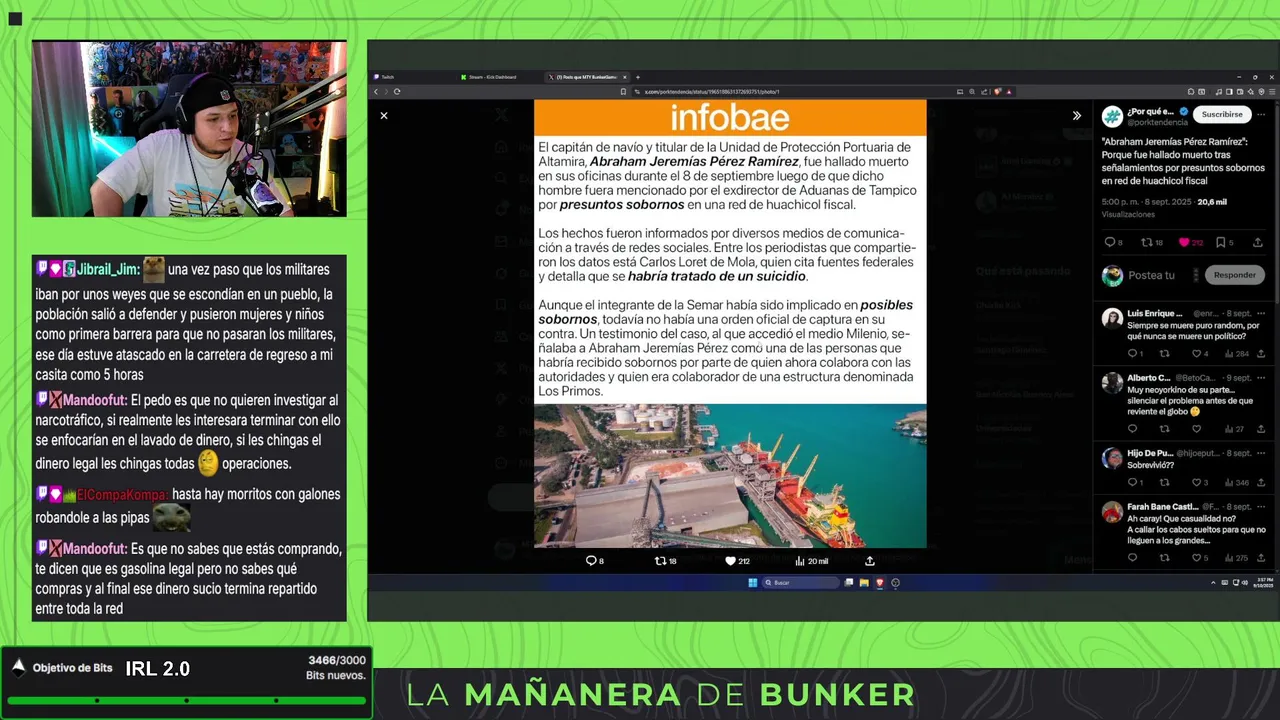Collapse the side panel with the double-chevron icon
Screen dimensions: 1280x720
click(x=1077, y=116)
